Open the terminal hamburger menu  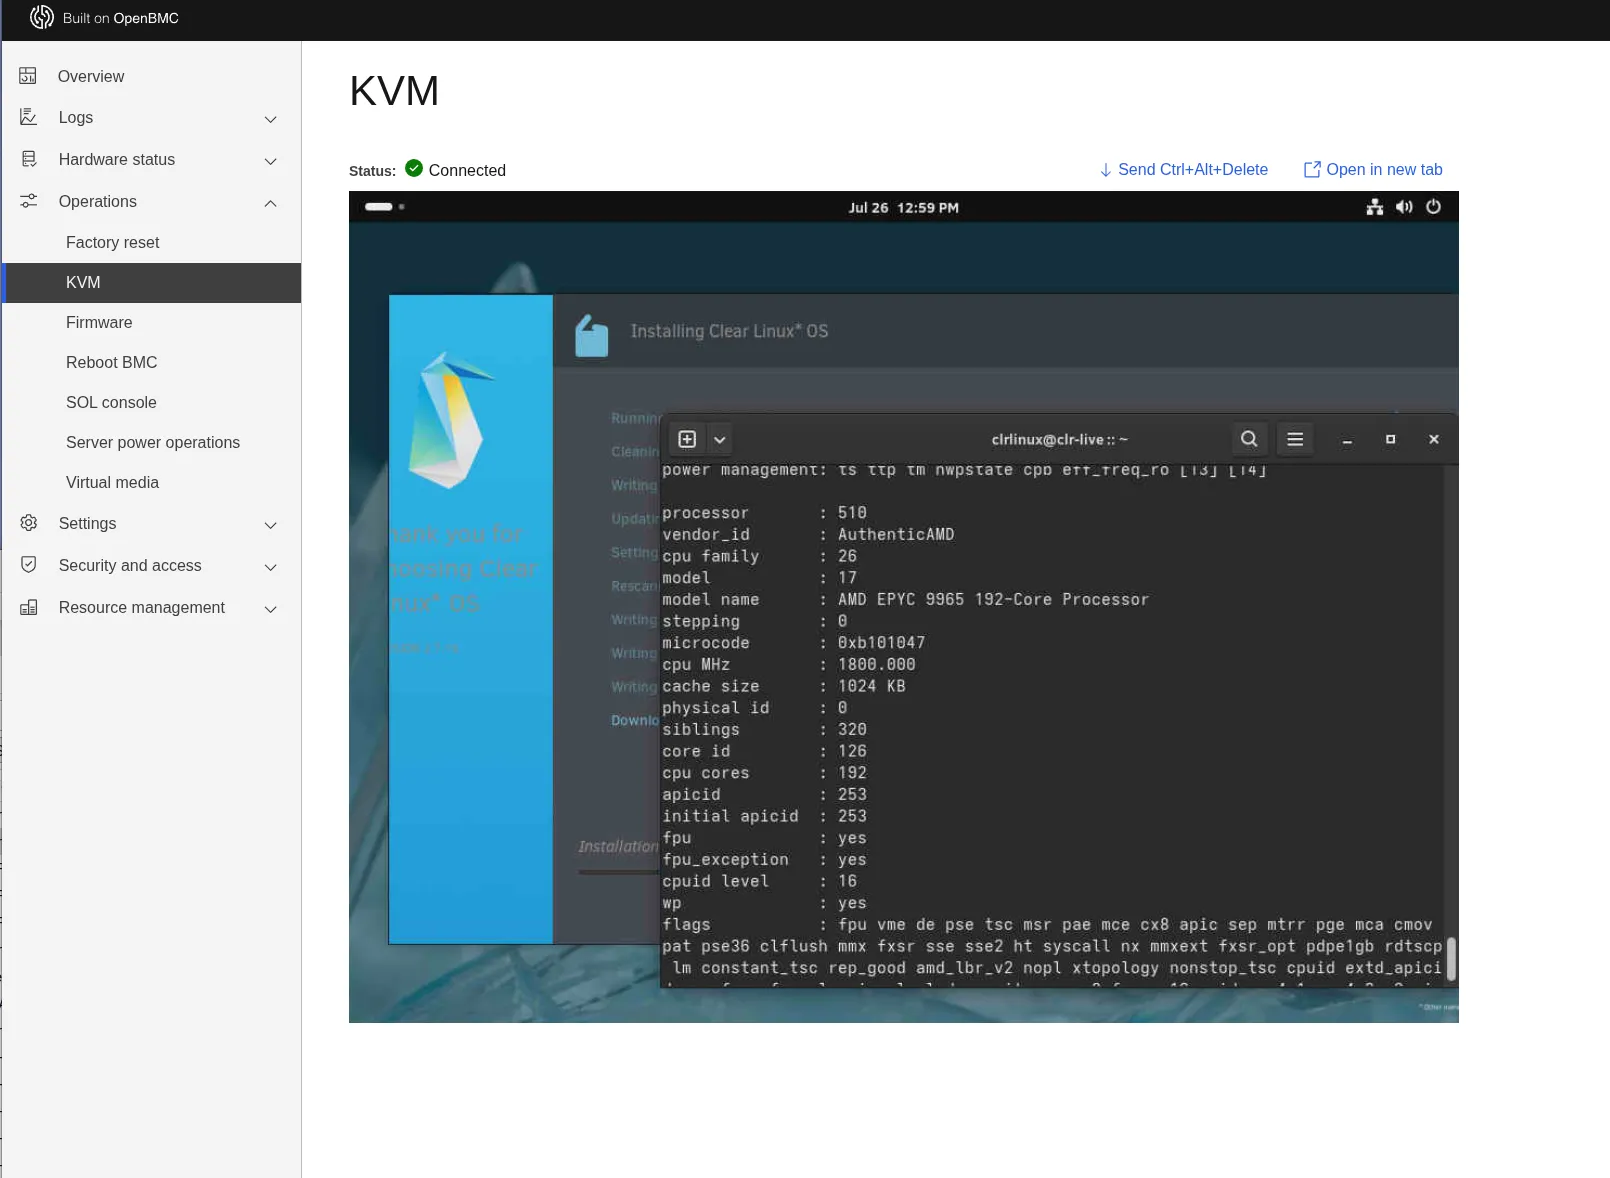tap(1294, 439)
